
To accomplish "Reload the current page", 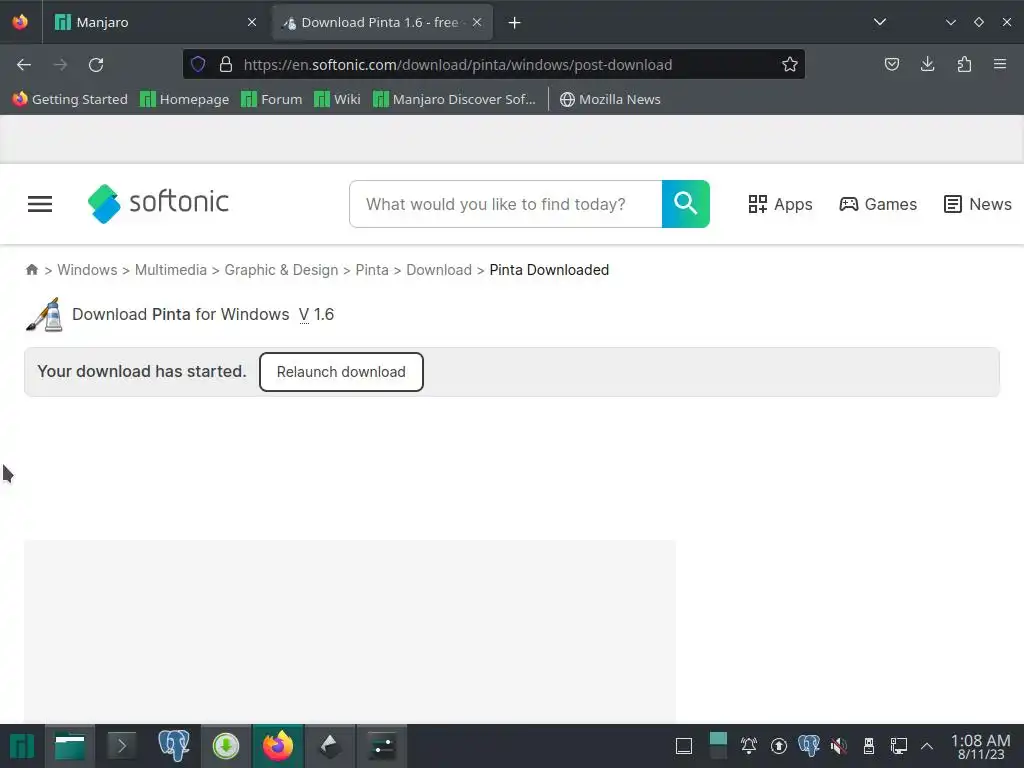I will [96, 65].
